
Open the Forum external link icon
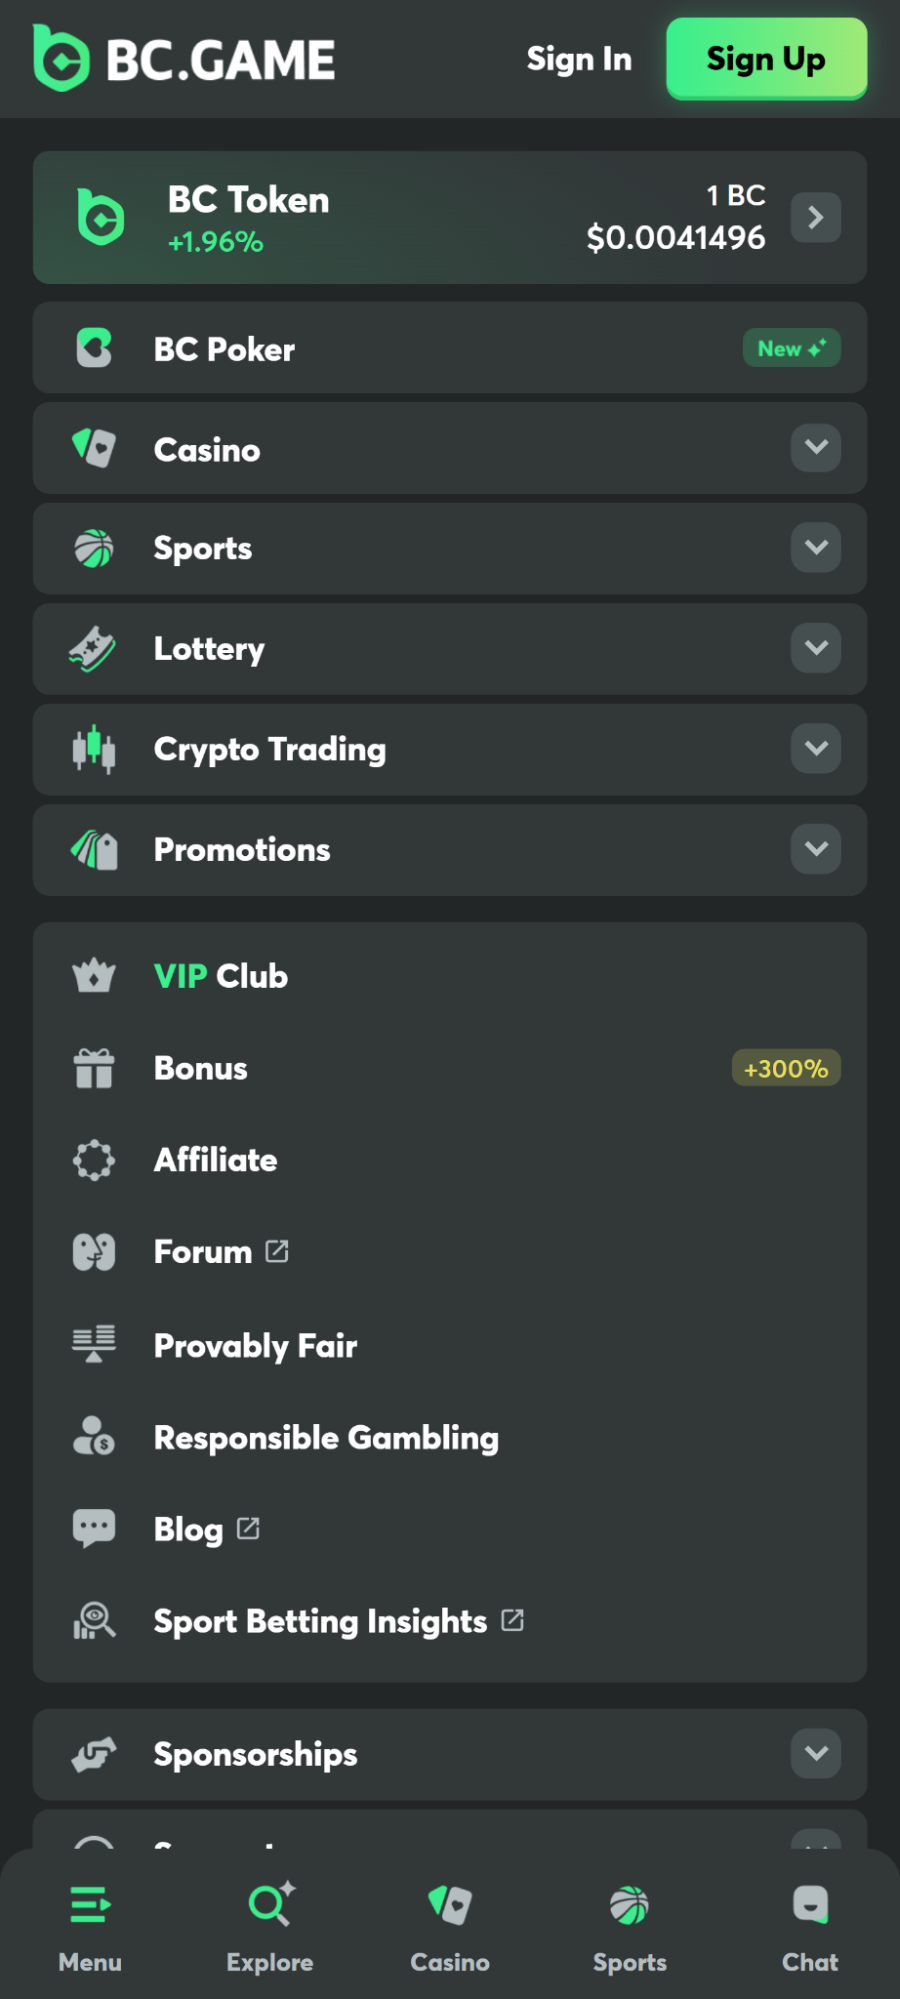(277, 1251)
